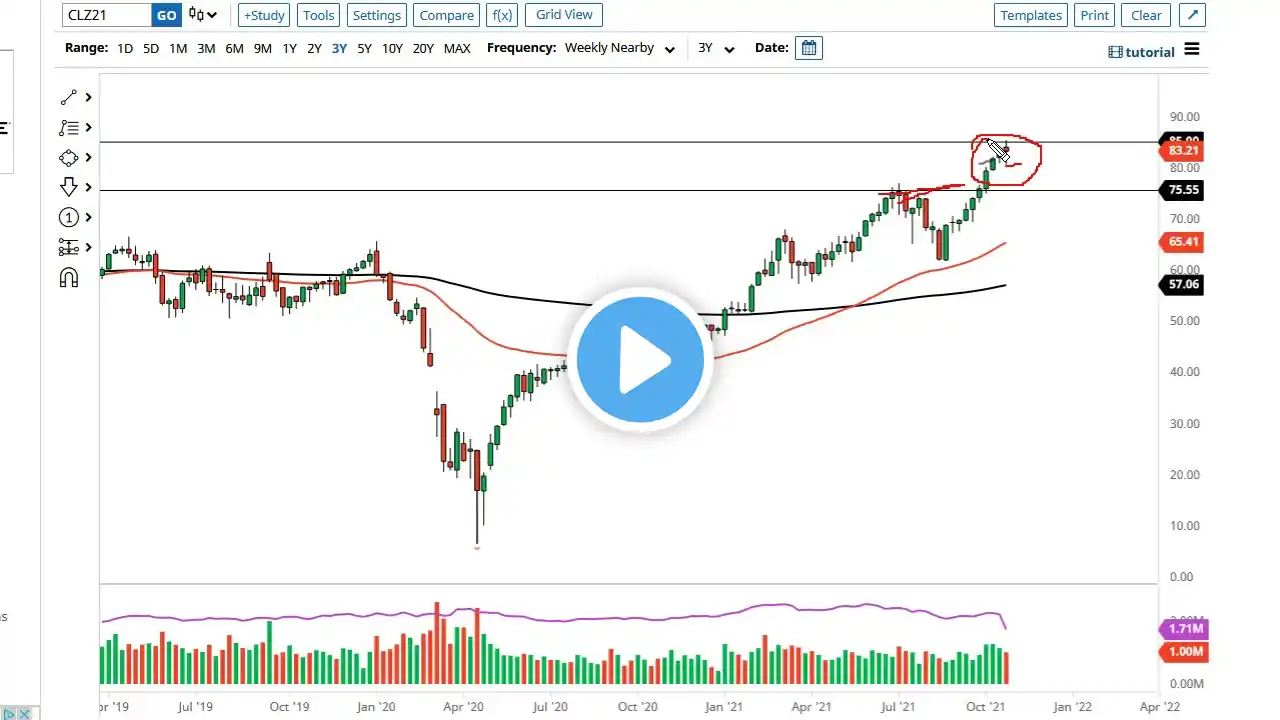
Task: Switch to Grid View
Action: (564, 15)
